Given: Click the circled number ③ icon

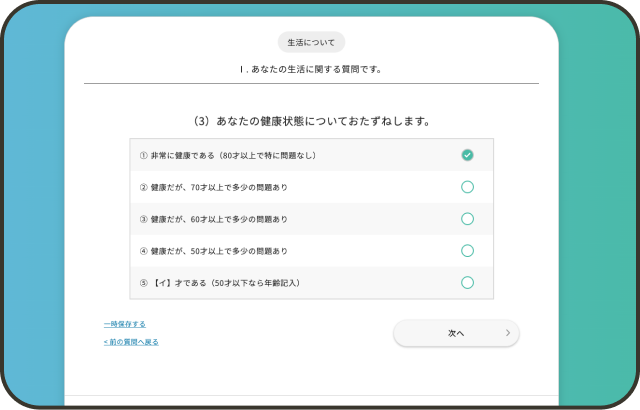Looking at the screenshot, I should pyautogui.click(x=143, y=219).
